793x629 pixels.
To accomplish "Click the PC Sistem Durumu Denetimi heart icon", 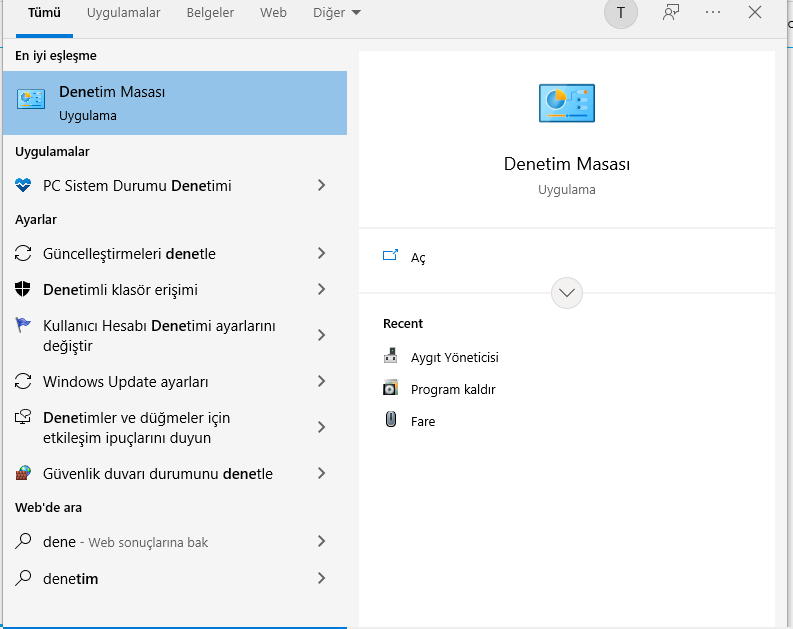I will pyautogui.click(x=25, y=186).
